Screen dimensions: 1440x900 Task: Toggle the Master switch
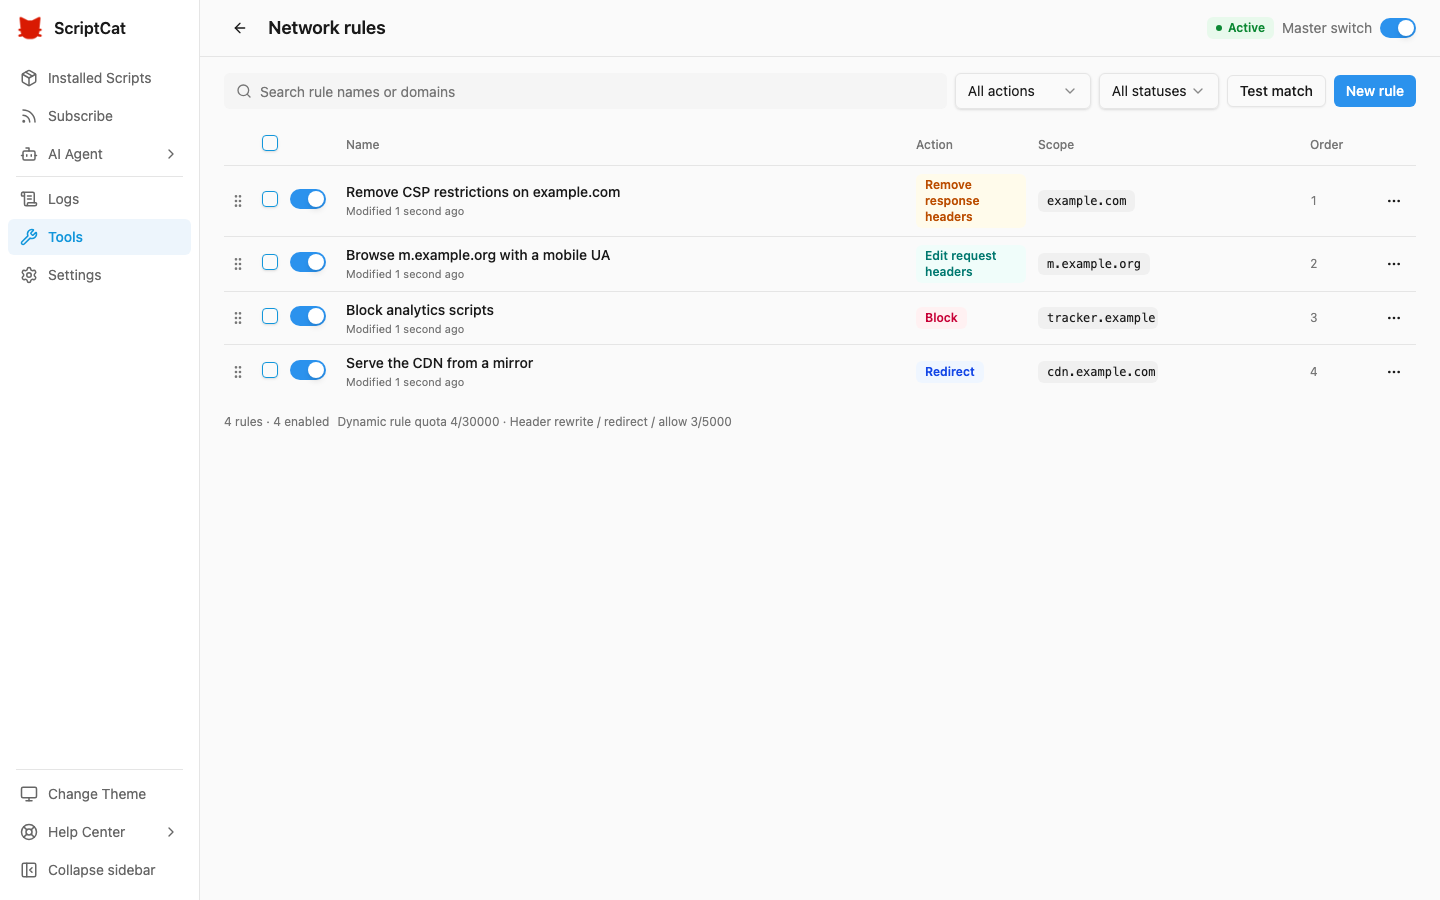(1398, 28)
